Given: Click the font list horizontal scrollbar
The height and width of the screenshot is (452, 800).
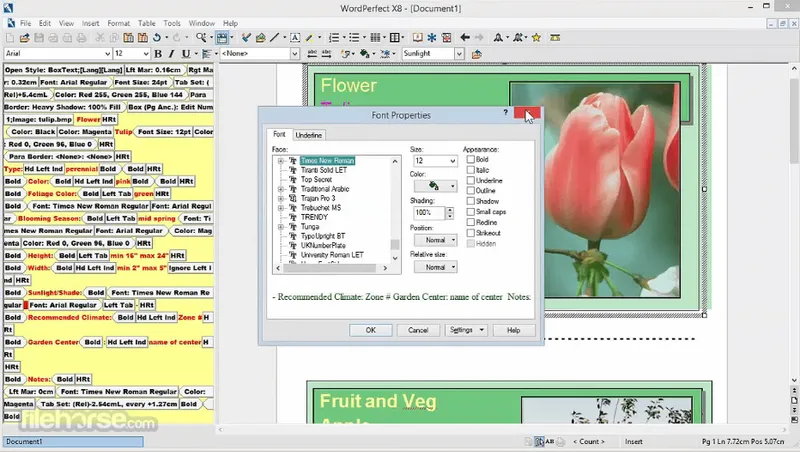Looking at the screenshot, I should tap(332, 268).
